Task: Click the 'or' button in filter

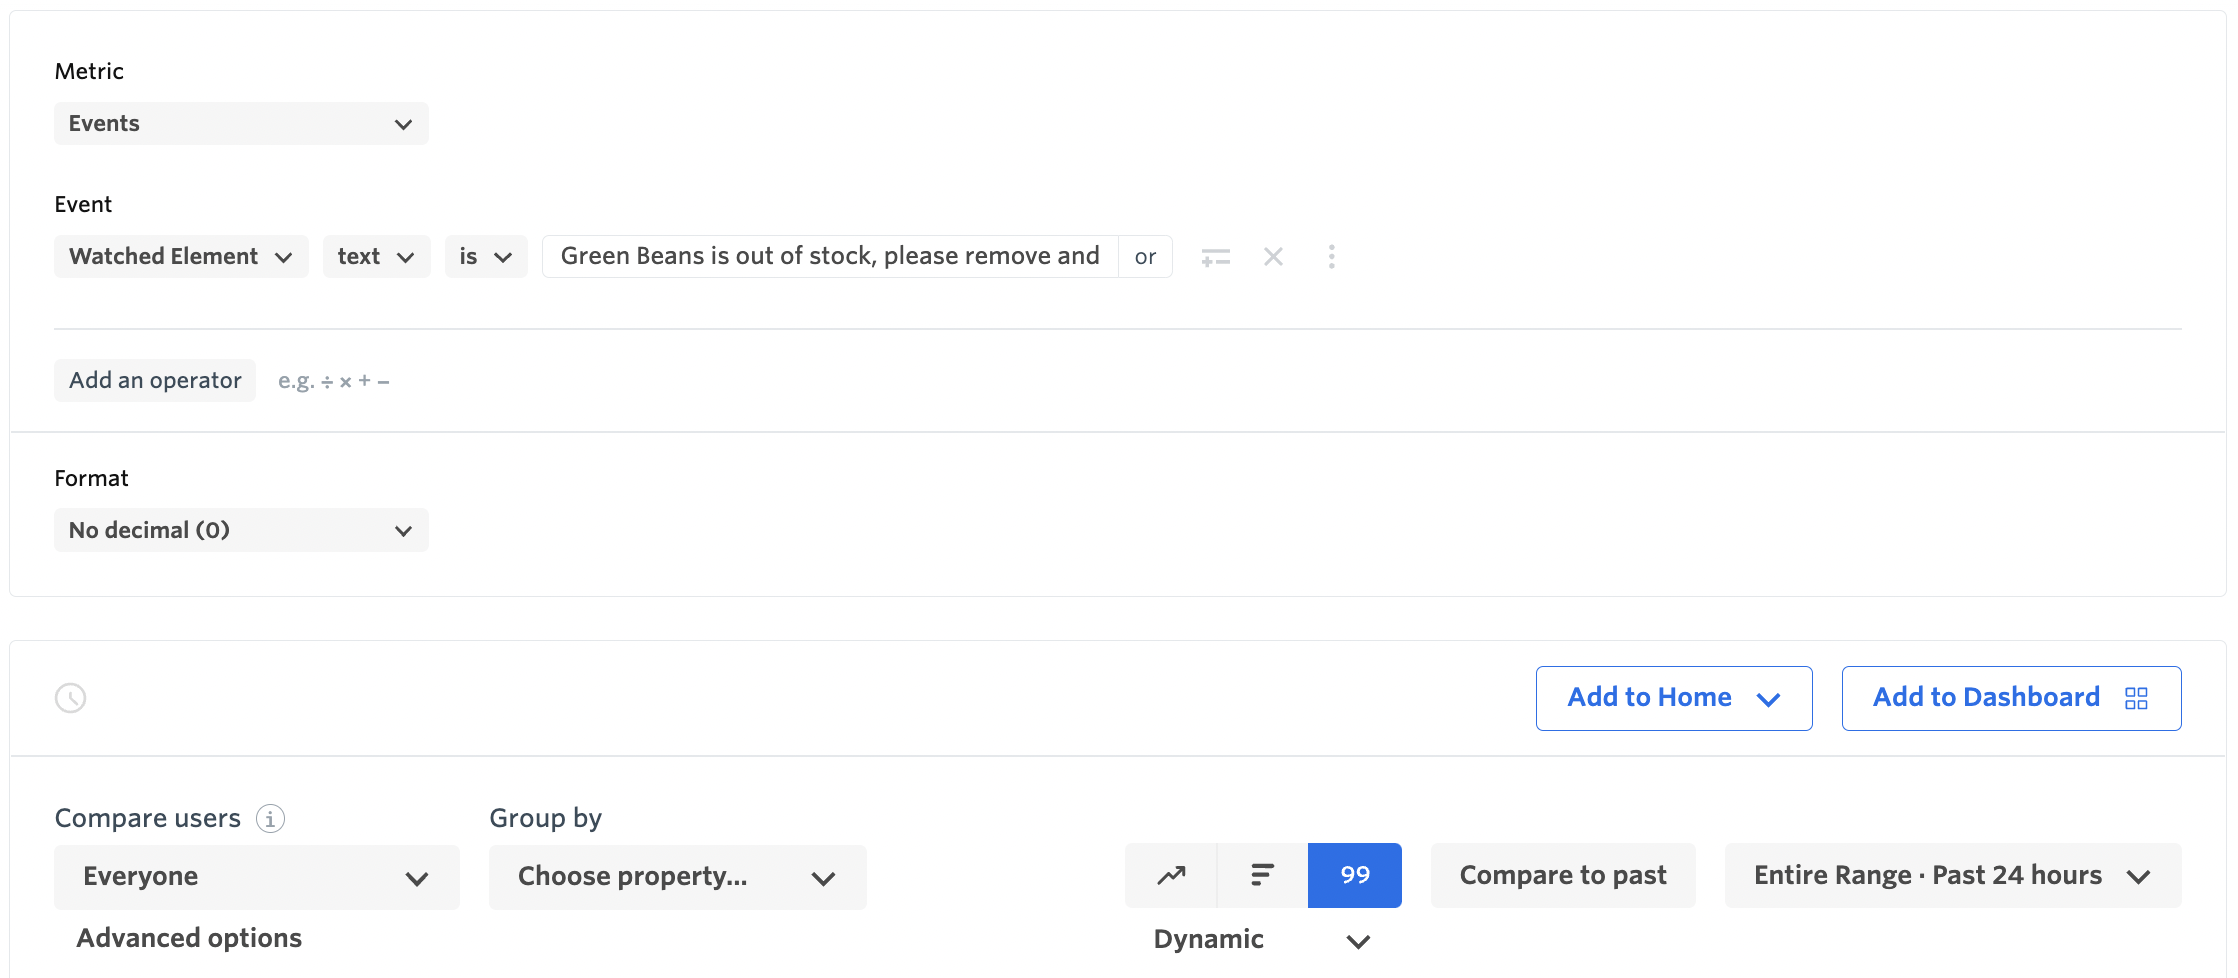Action: 1145,257
